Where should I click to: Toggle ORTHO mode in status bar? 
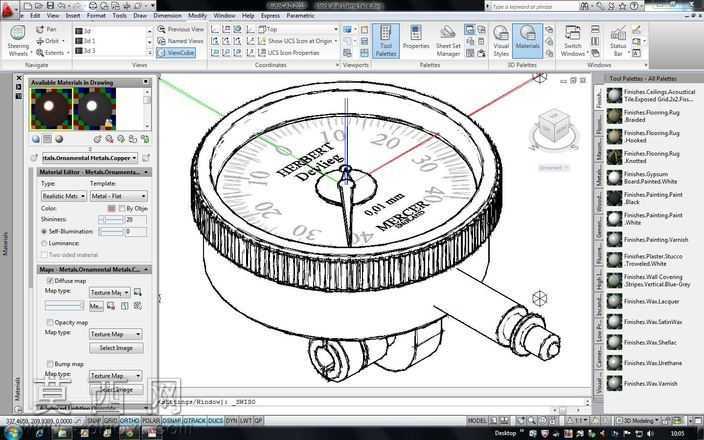pos(129,421)
